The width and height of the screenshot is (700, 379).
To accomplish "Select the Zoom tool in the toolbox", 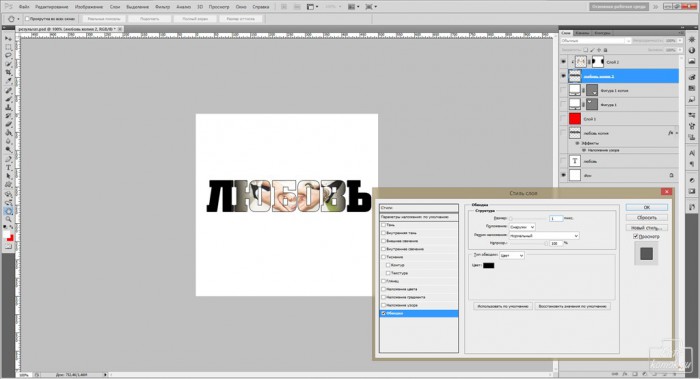I will [8, 219].
